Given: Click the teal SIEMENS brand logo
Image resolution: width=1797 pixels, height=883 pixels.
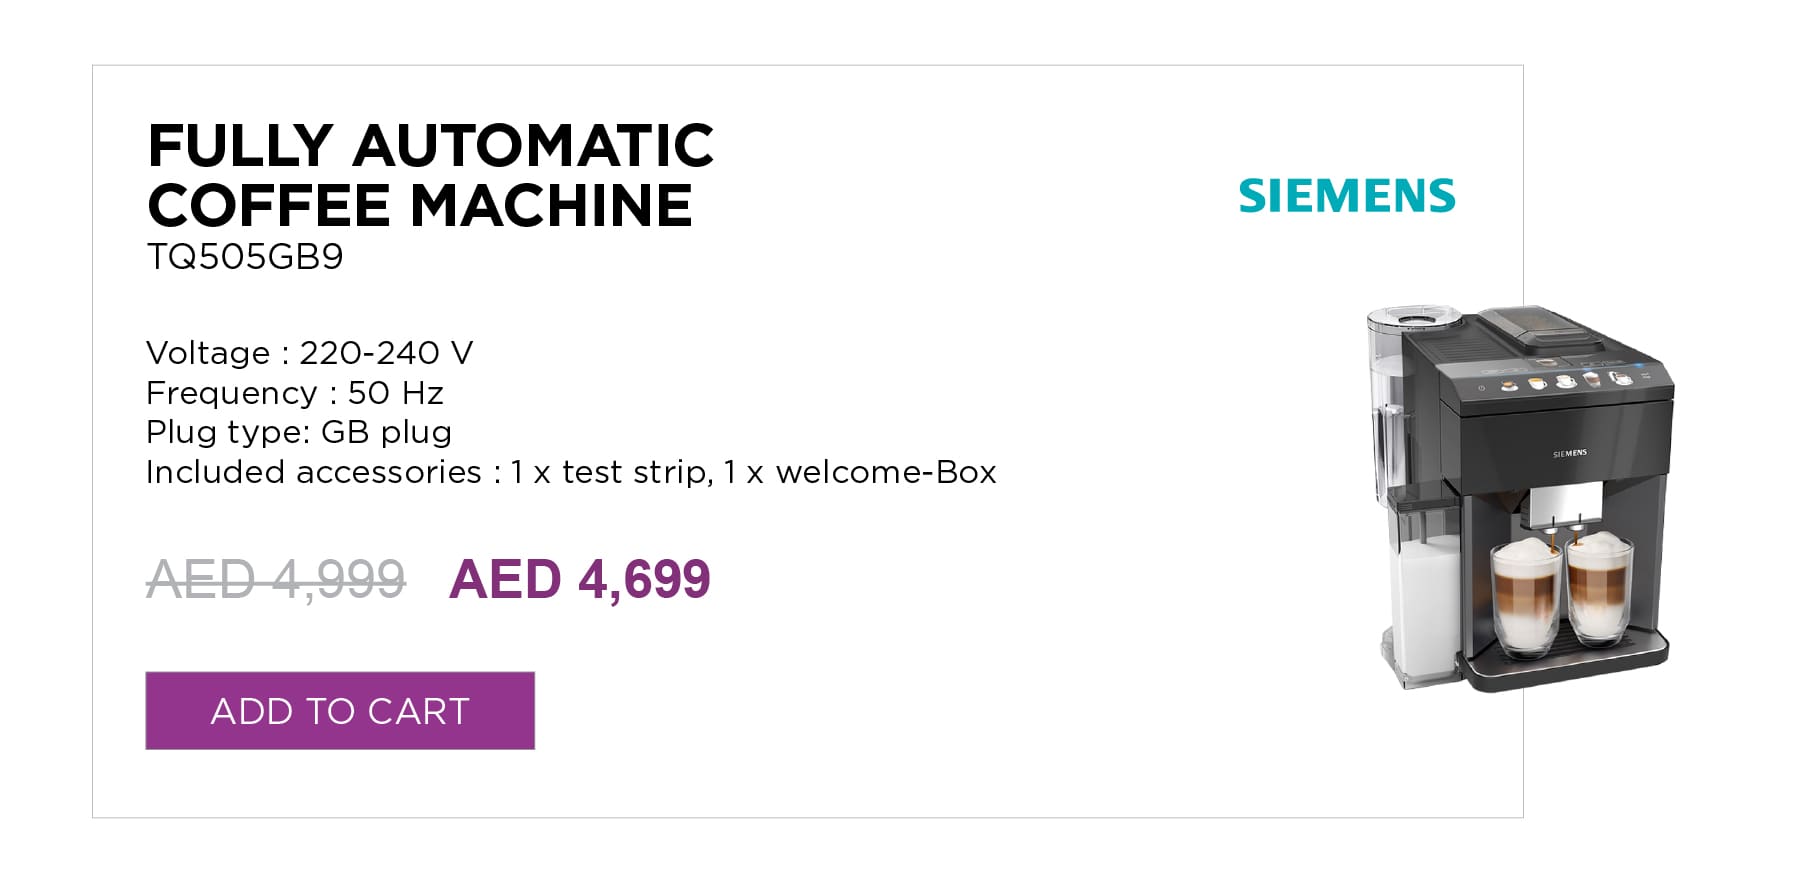Looking at the screenshot, I should [x=1347, y=196].
